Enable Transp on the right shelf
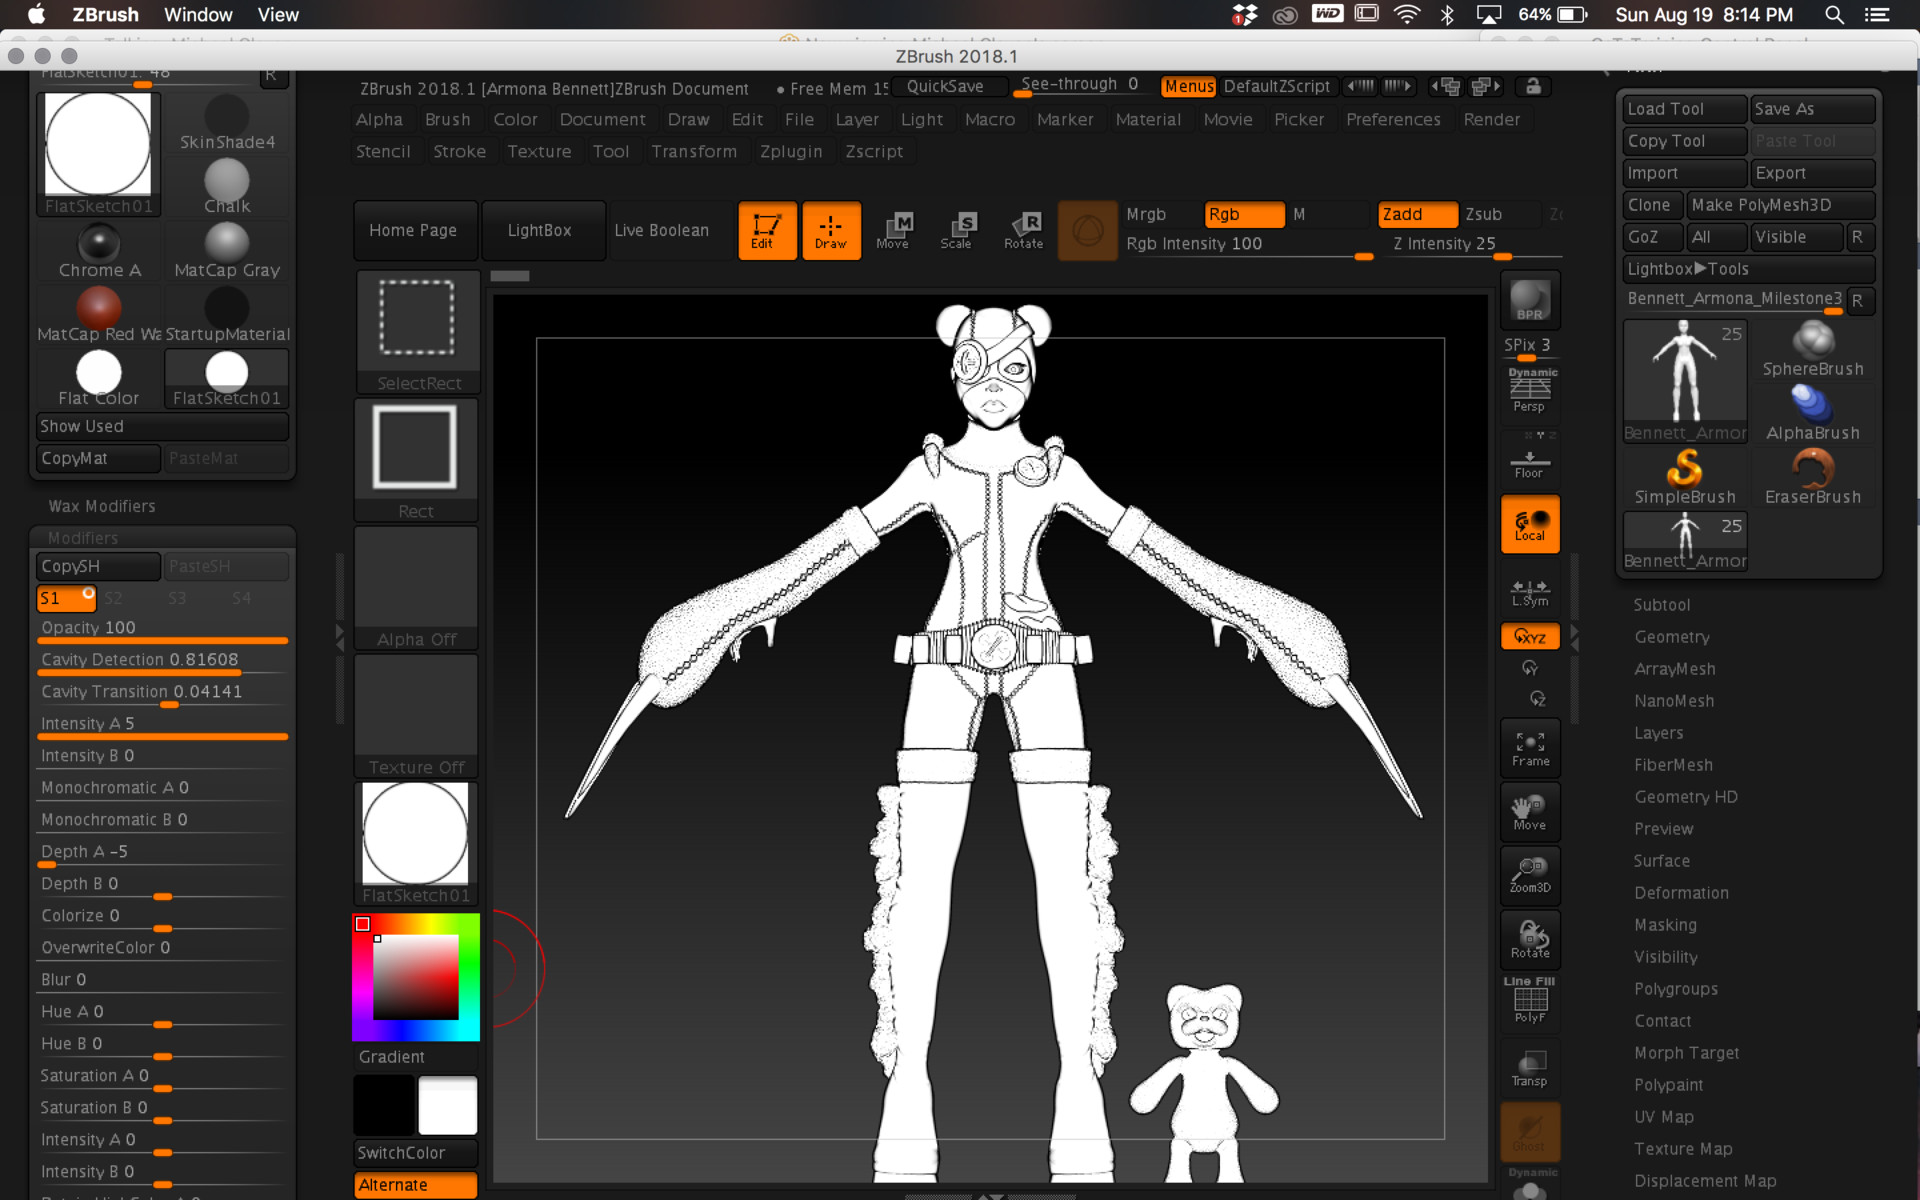 (1529, 1065)
